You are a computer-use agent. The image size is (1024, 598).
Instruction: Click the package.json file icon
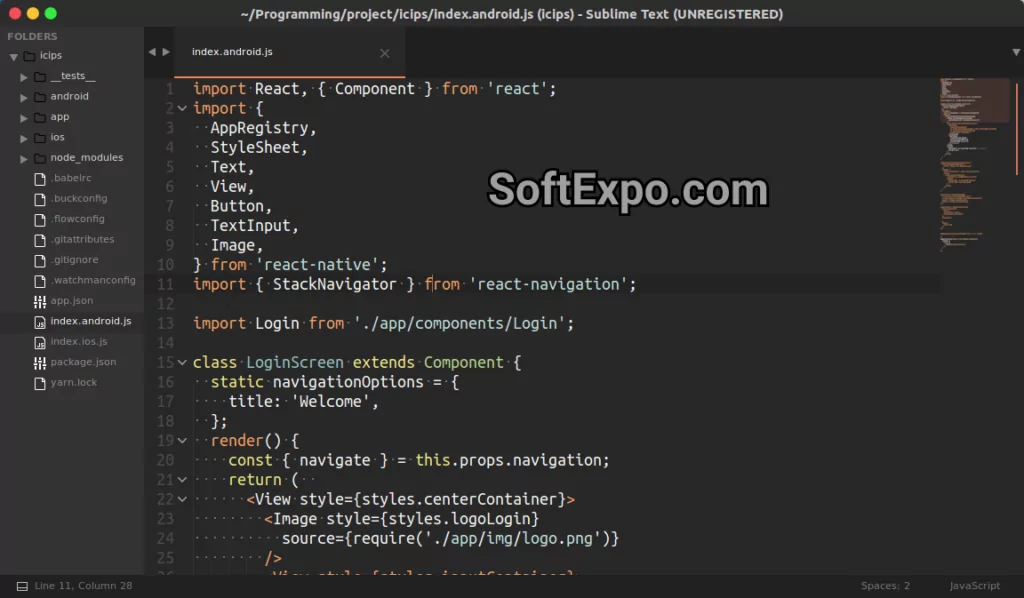[x=39, y=362]
